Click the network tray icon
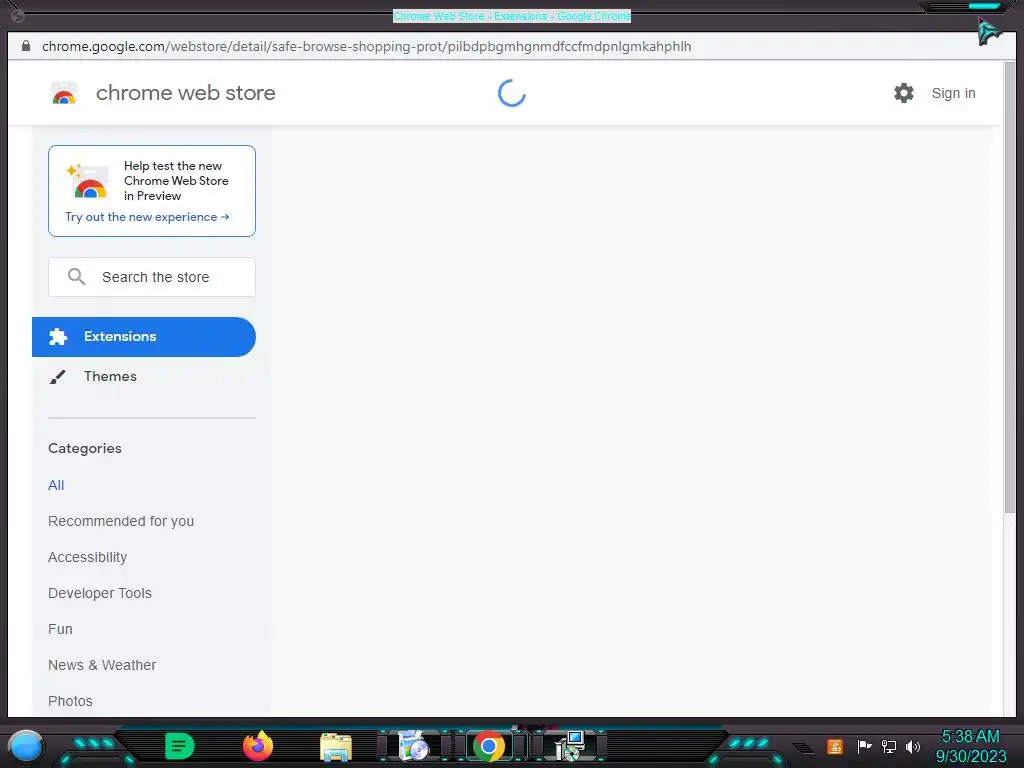This screenshot has width=1024, height=768. pyautogui.click(x=889, y=746)
